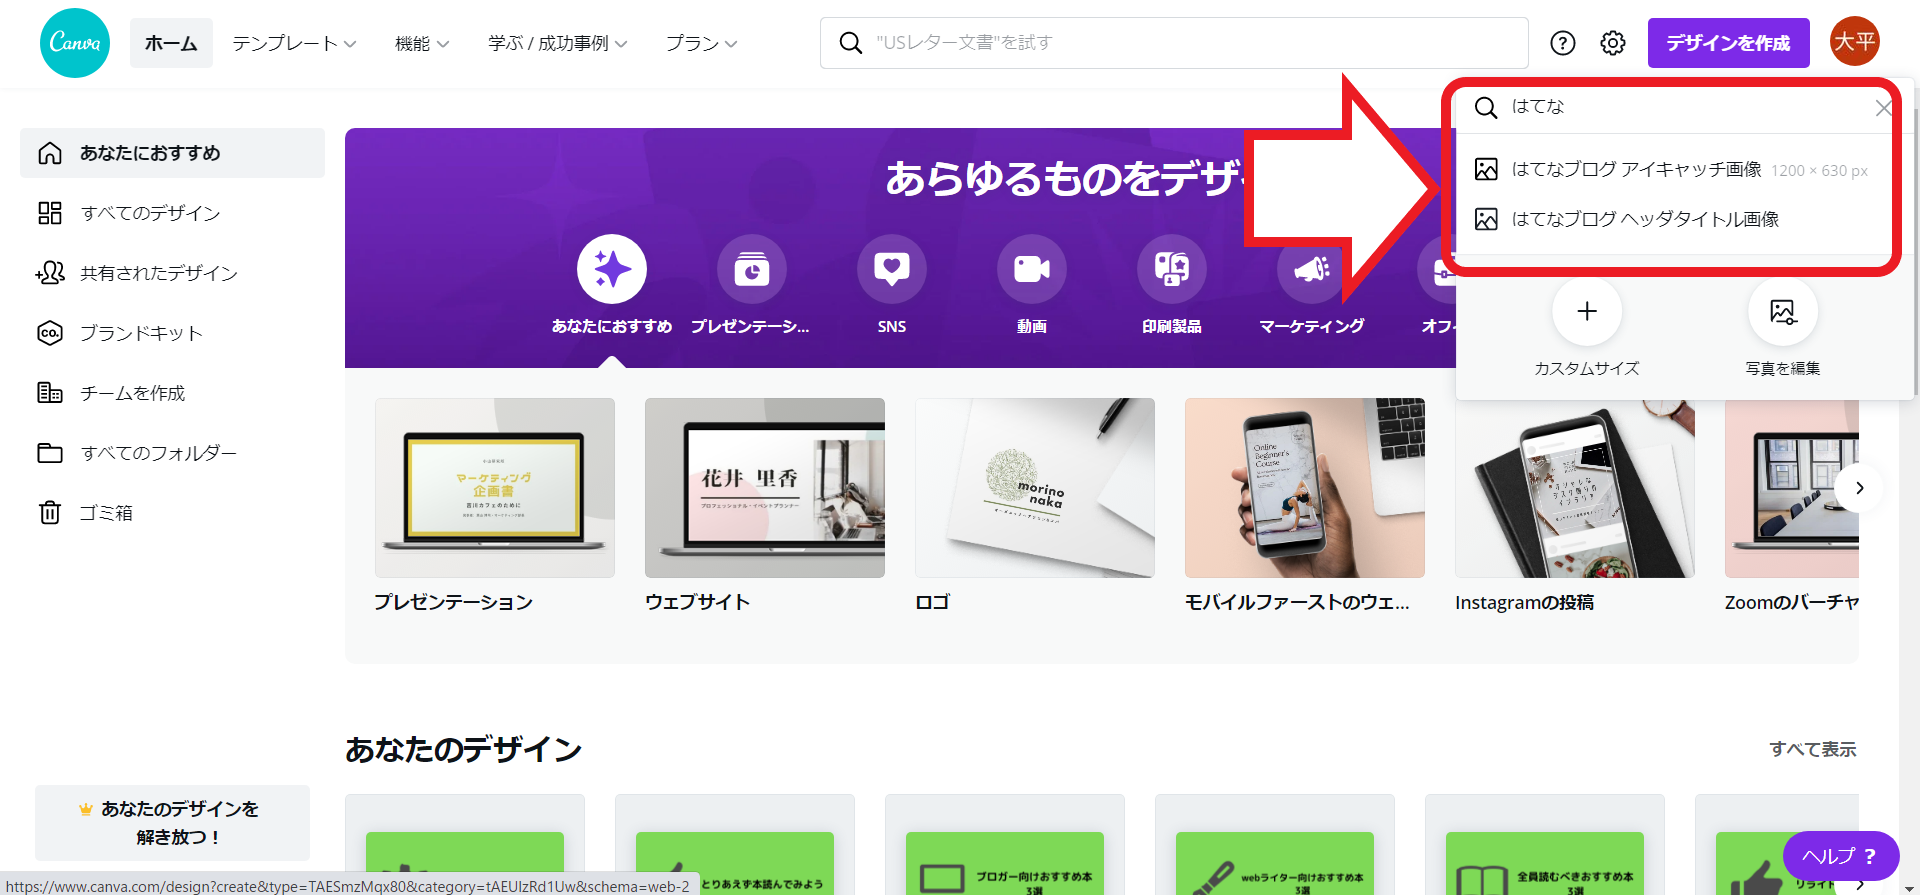The width and height of the screenshot is (1920, 895).
Task: Clear the はてな search with X
Action: click(1883, 107)
